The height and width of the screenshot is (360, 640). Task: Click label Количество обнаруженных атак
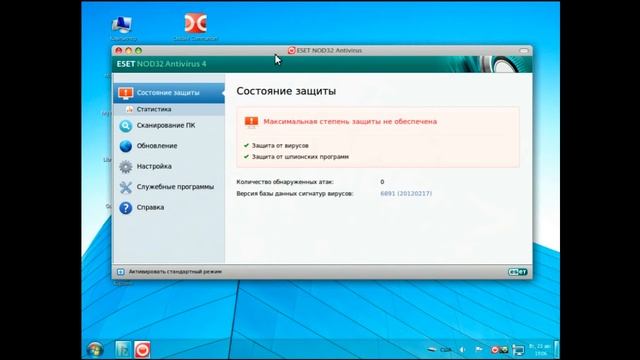[285, 182]
